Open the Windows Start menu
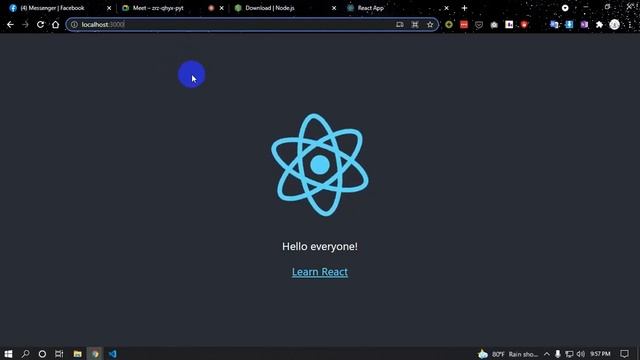Image resolution: width=640 pixels, height=360 pixels. 8,353
